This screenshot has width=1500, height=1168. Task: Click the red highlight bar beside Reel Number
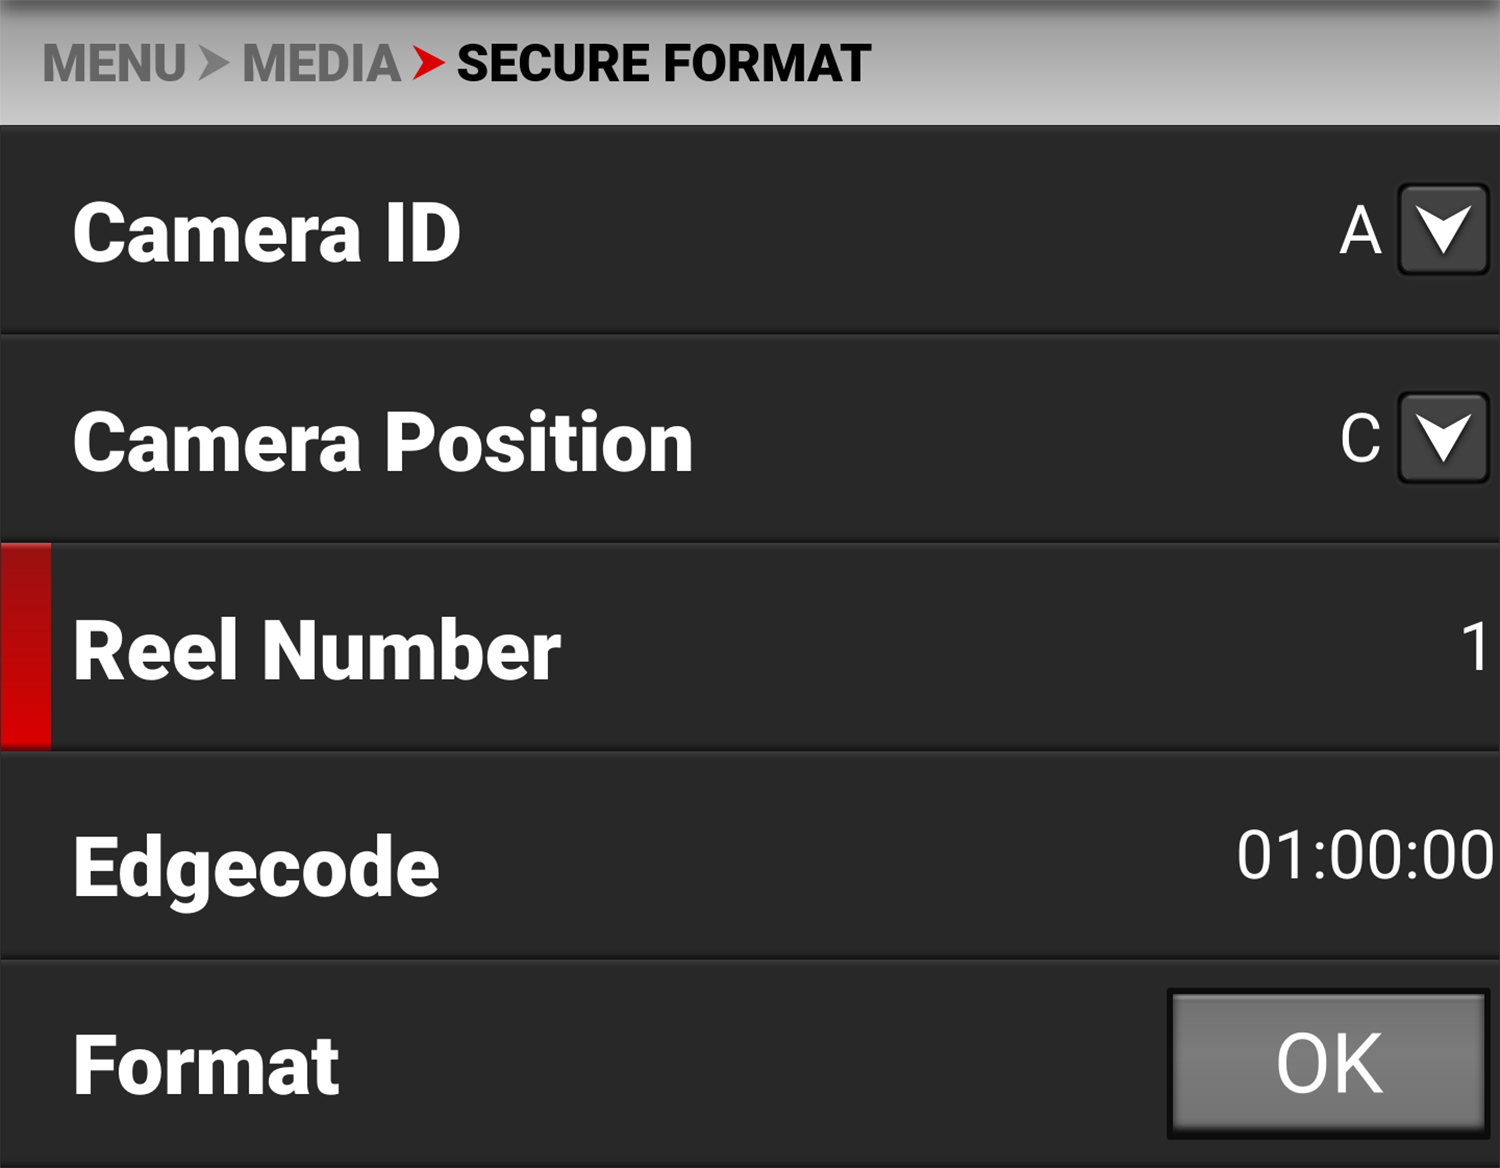coord(26,647)
